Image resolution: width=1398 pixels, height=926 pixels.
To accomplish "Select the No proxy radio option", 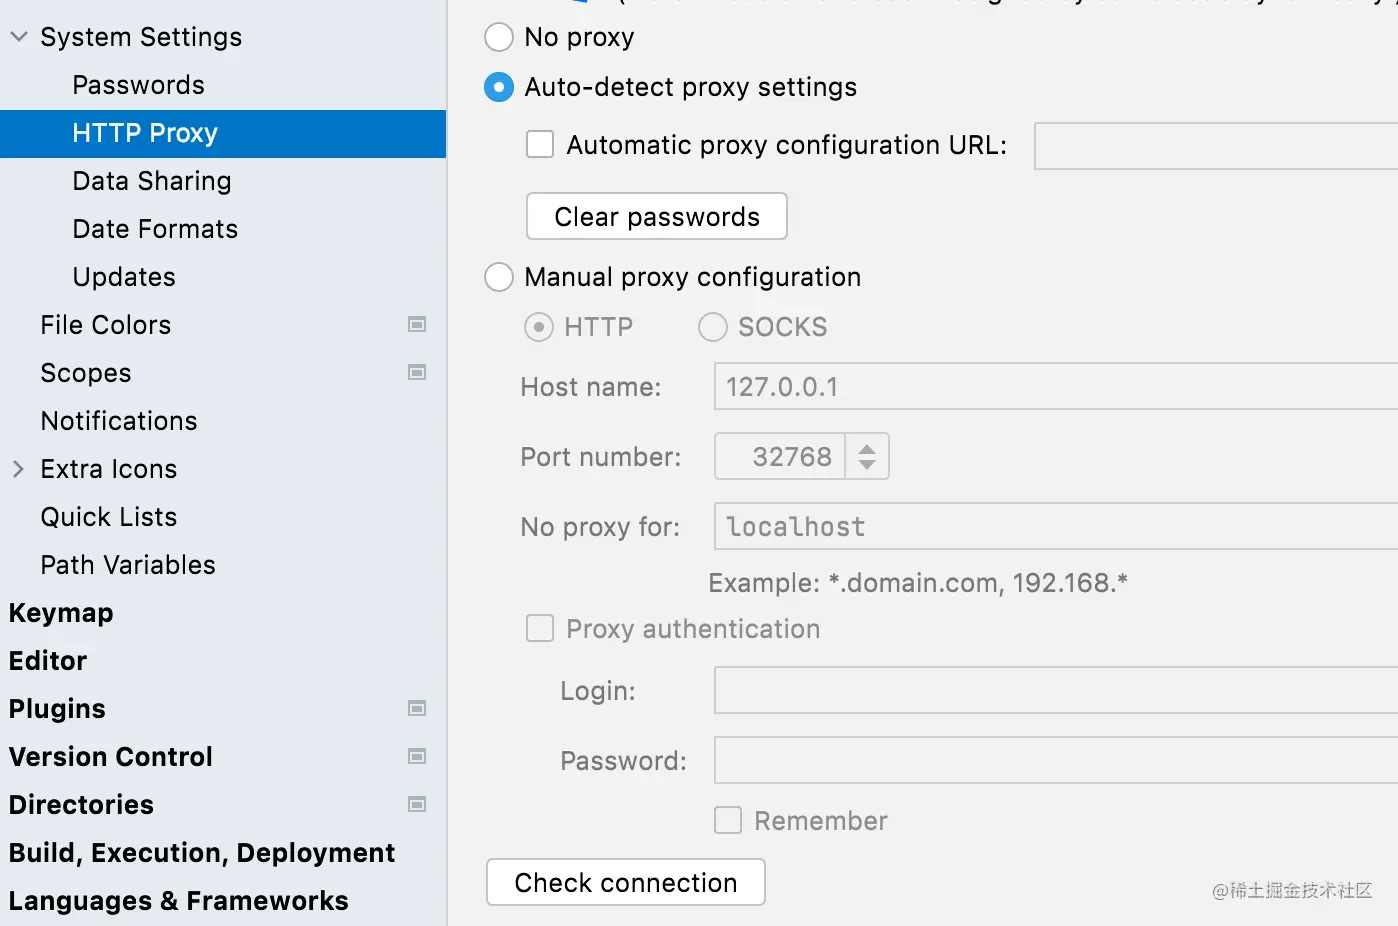I will pyautogui.click(x=499, y=37).
